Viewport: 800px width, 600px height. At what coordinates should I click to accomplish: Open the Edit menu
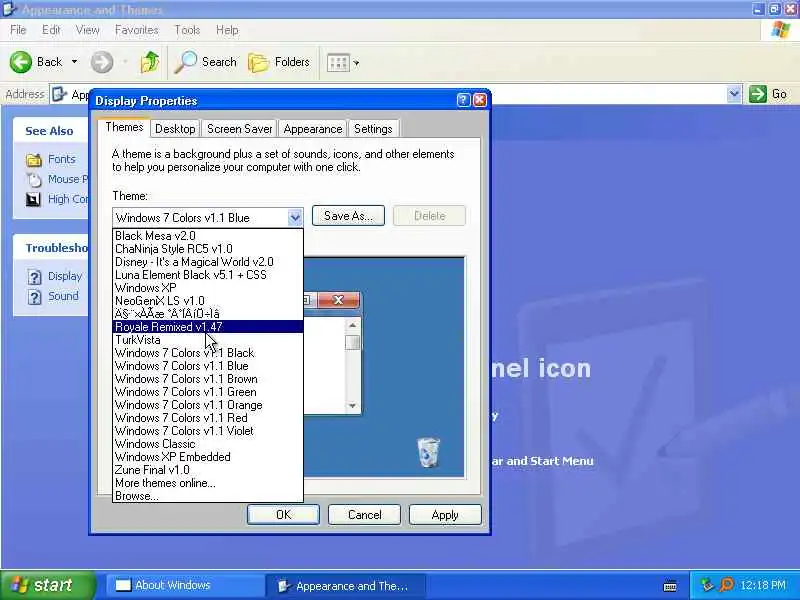coord(51,30)
